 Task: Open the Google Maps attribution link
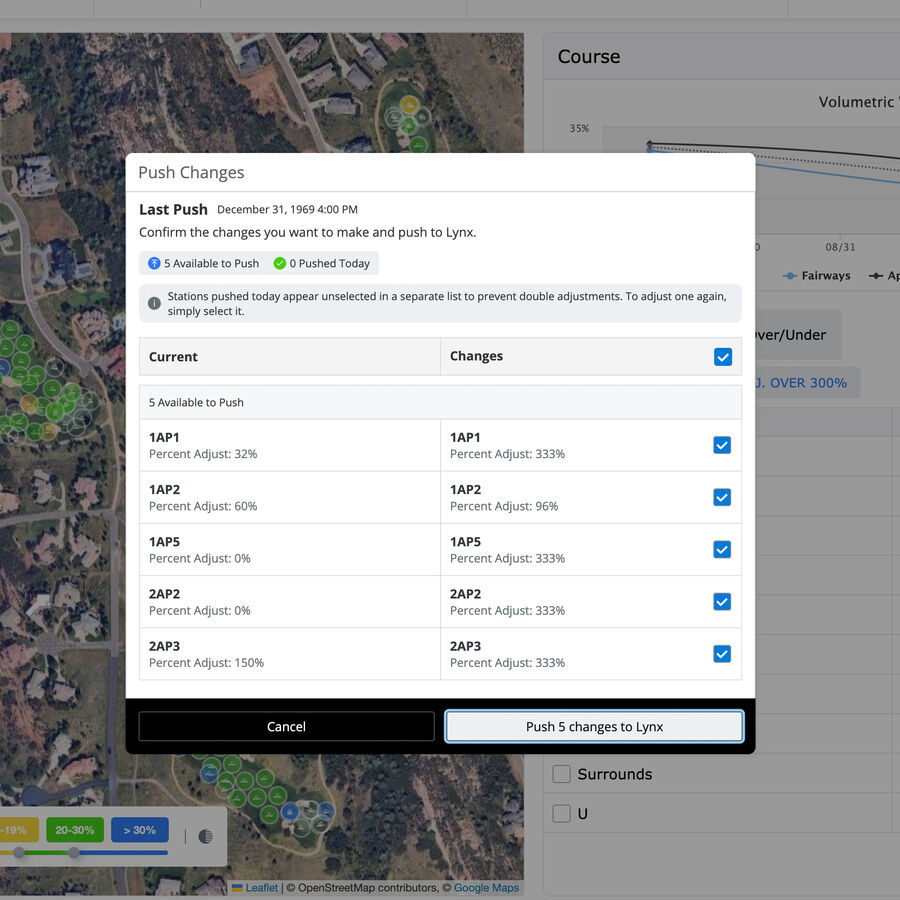pos(486,888)
